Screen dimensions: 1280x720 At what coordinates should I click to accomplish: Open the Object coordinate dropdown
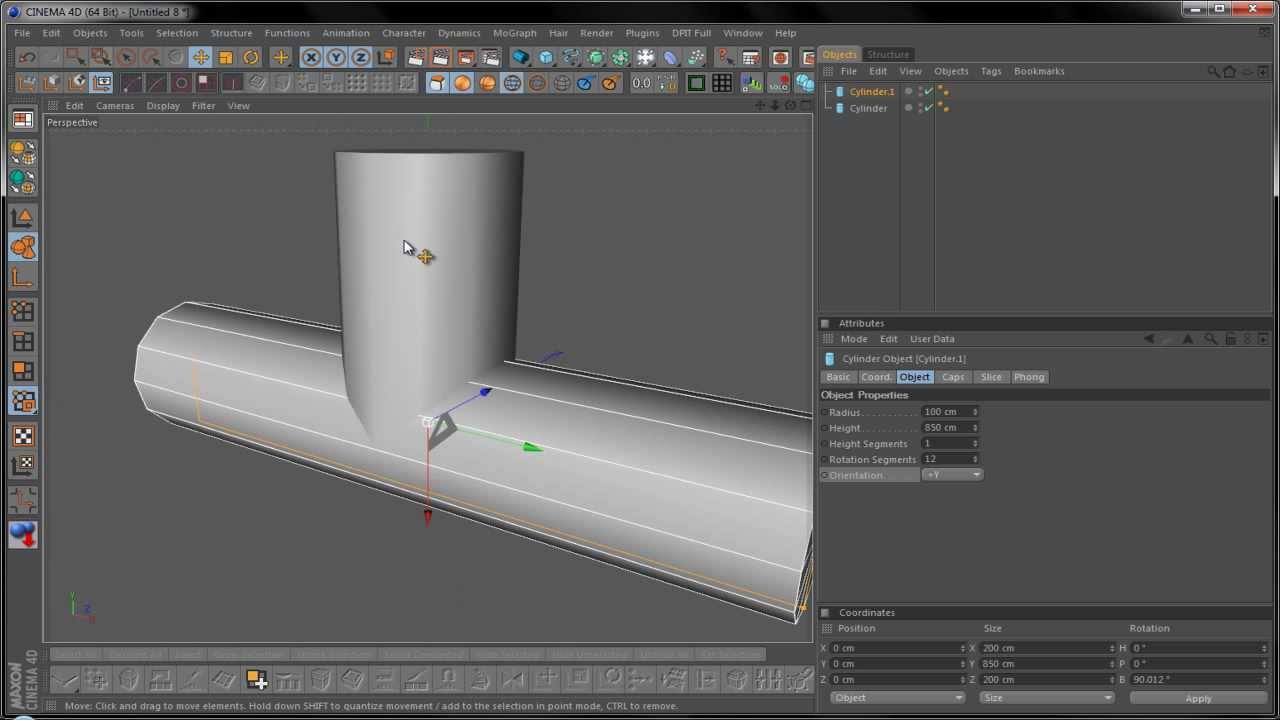pyautogui.click(x=896, y=697)
